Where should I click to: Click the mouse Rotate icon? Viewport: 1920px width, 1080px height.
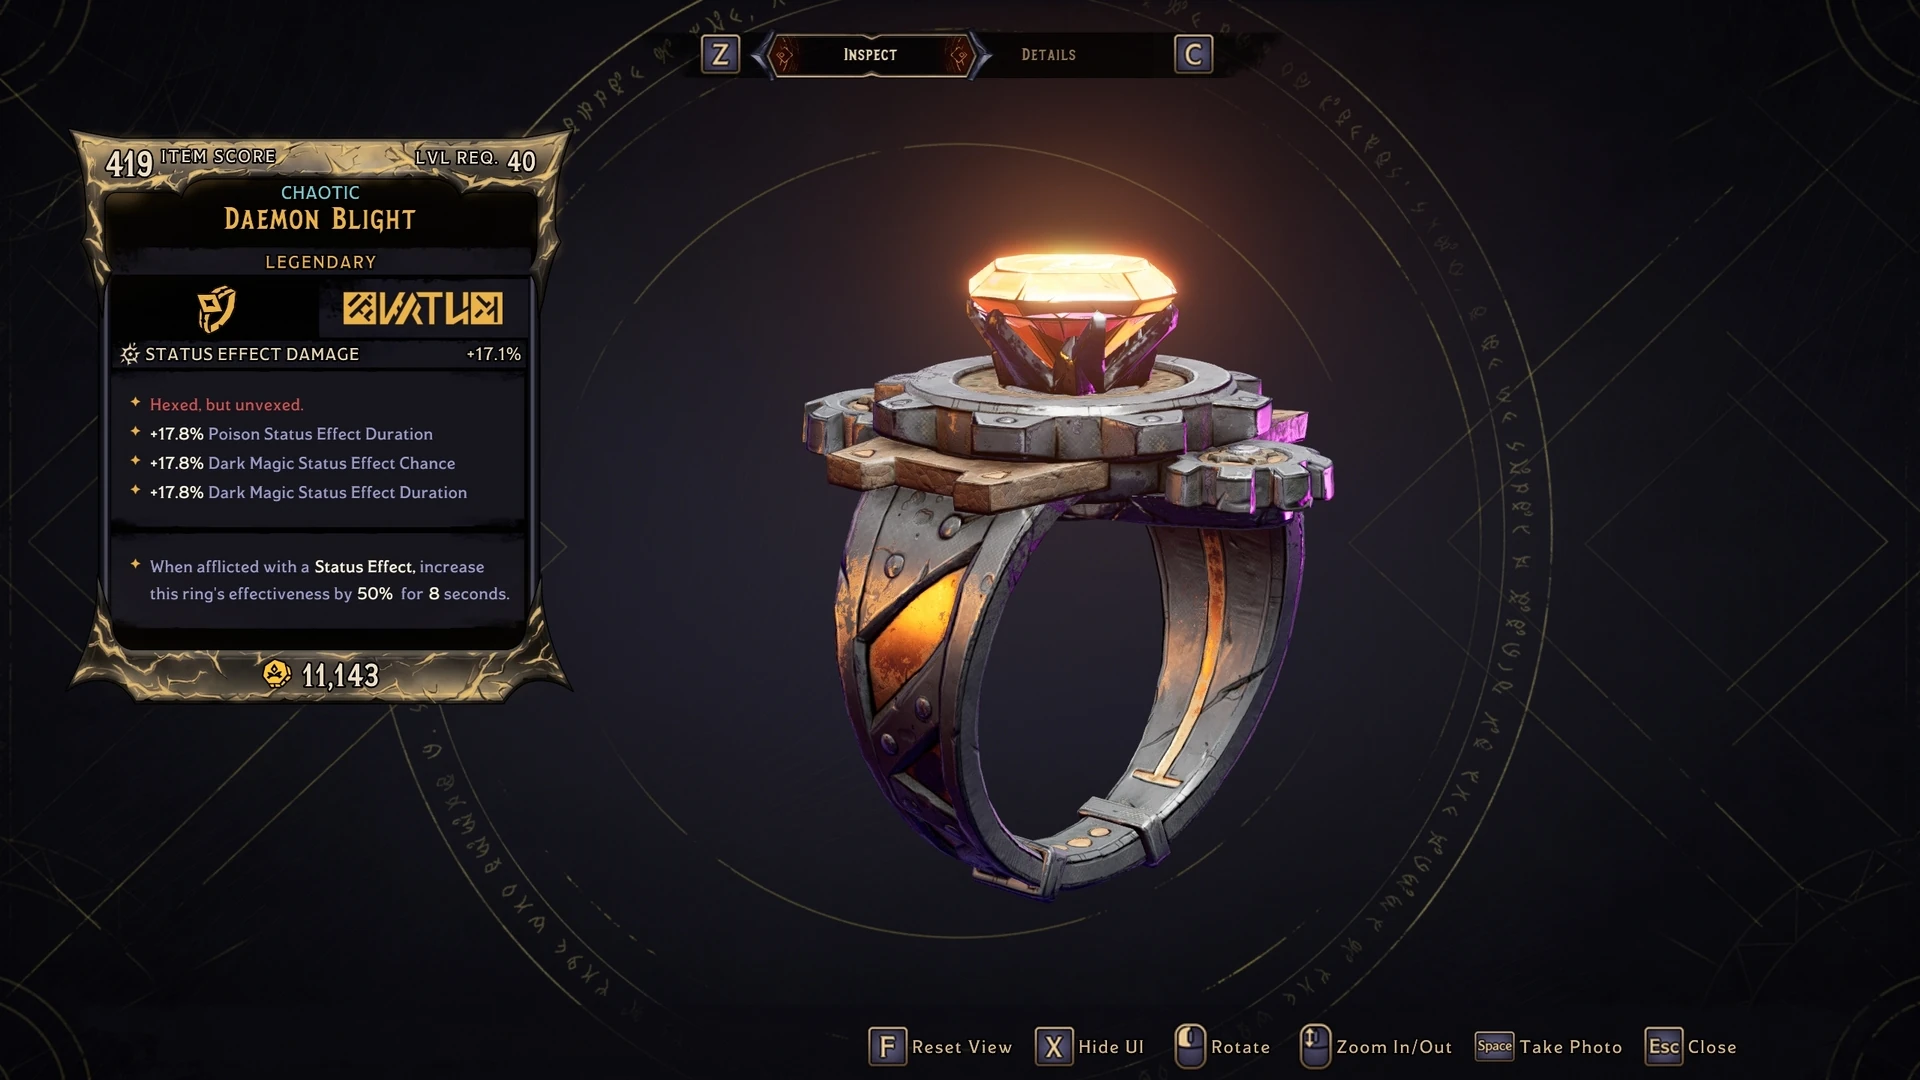[x=1190, y=1046]
